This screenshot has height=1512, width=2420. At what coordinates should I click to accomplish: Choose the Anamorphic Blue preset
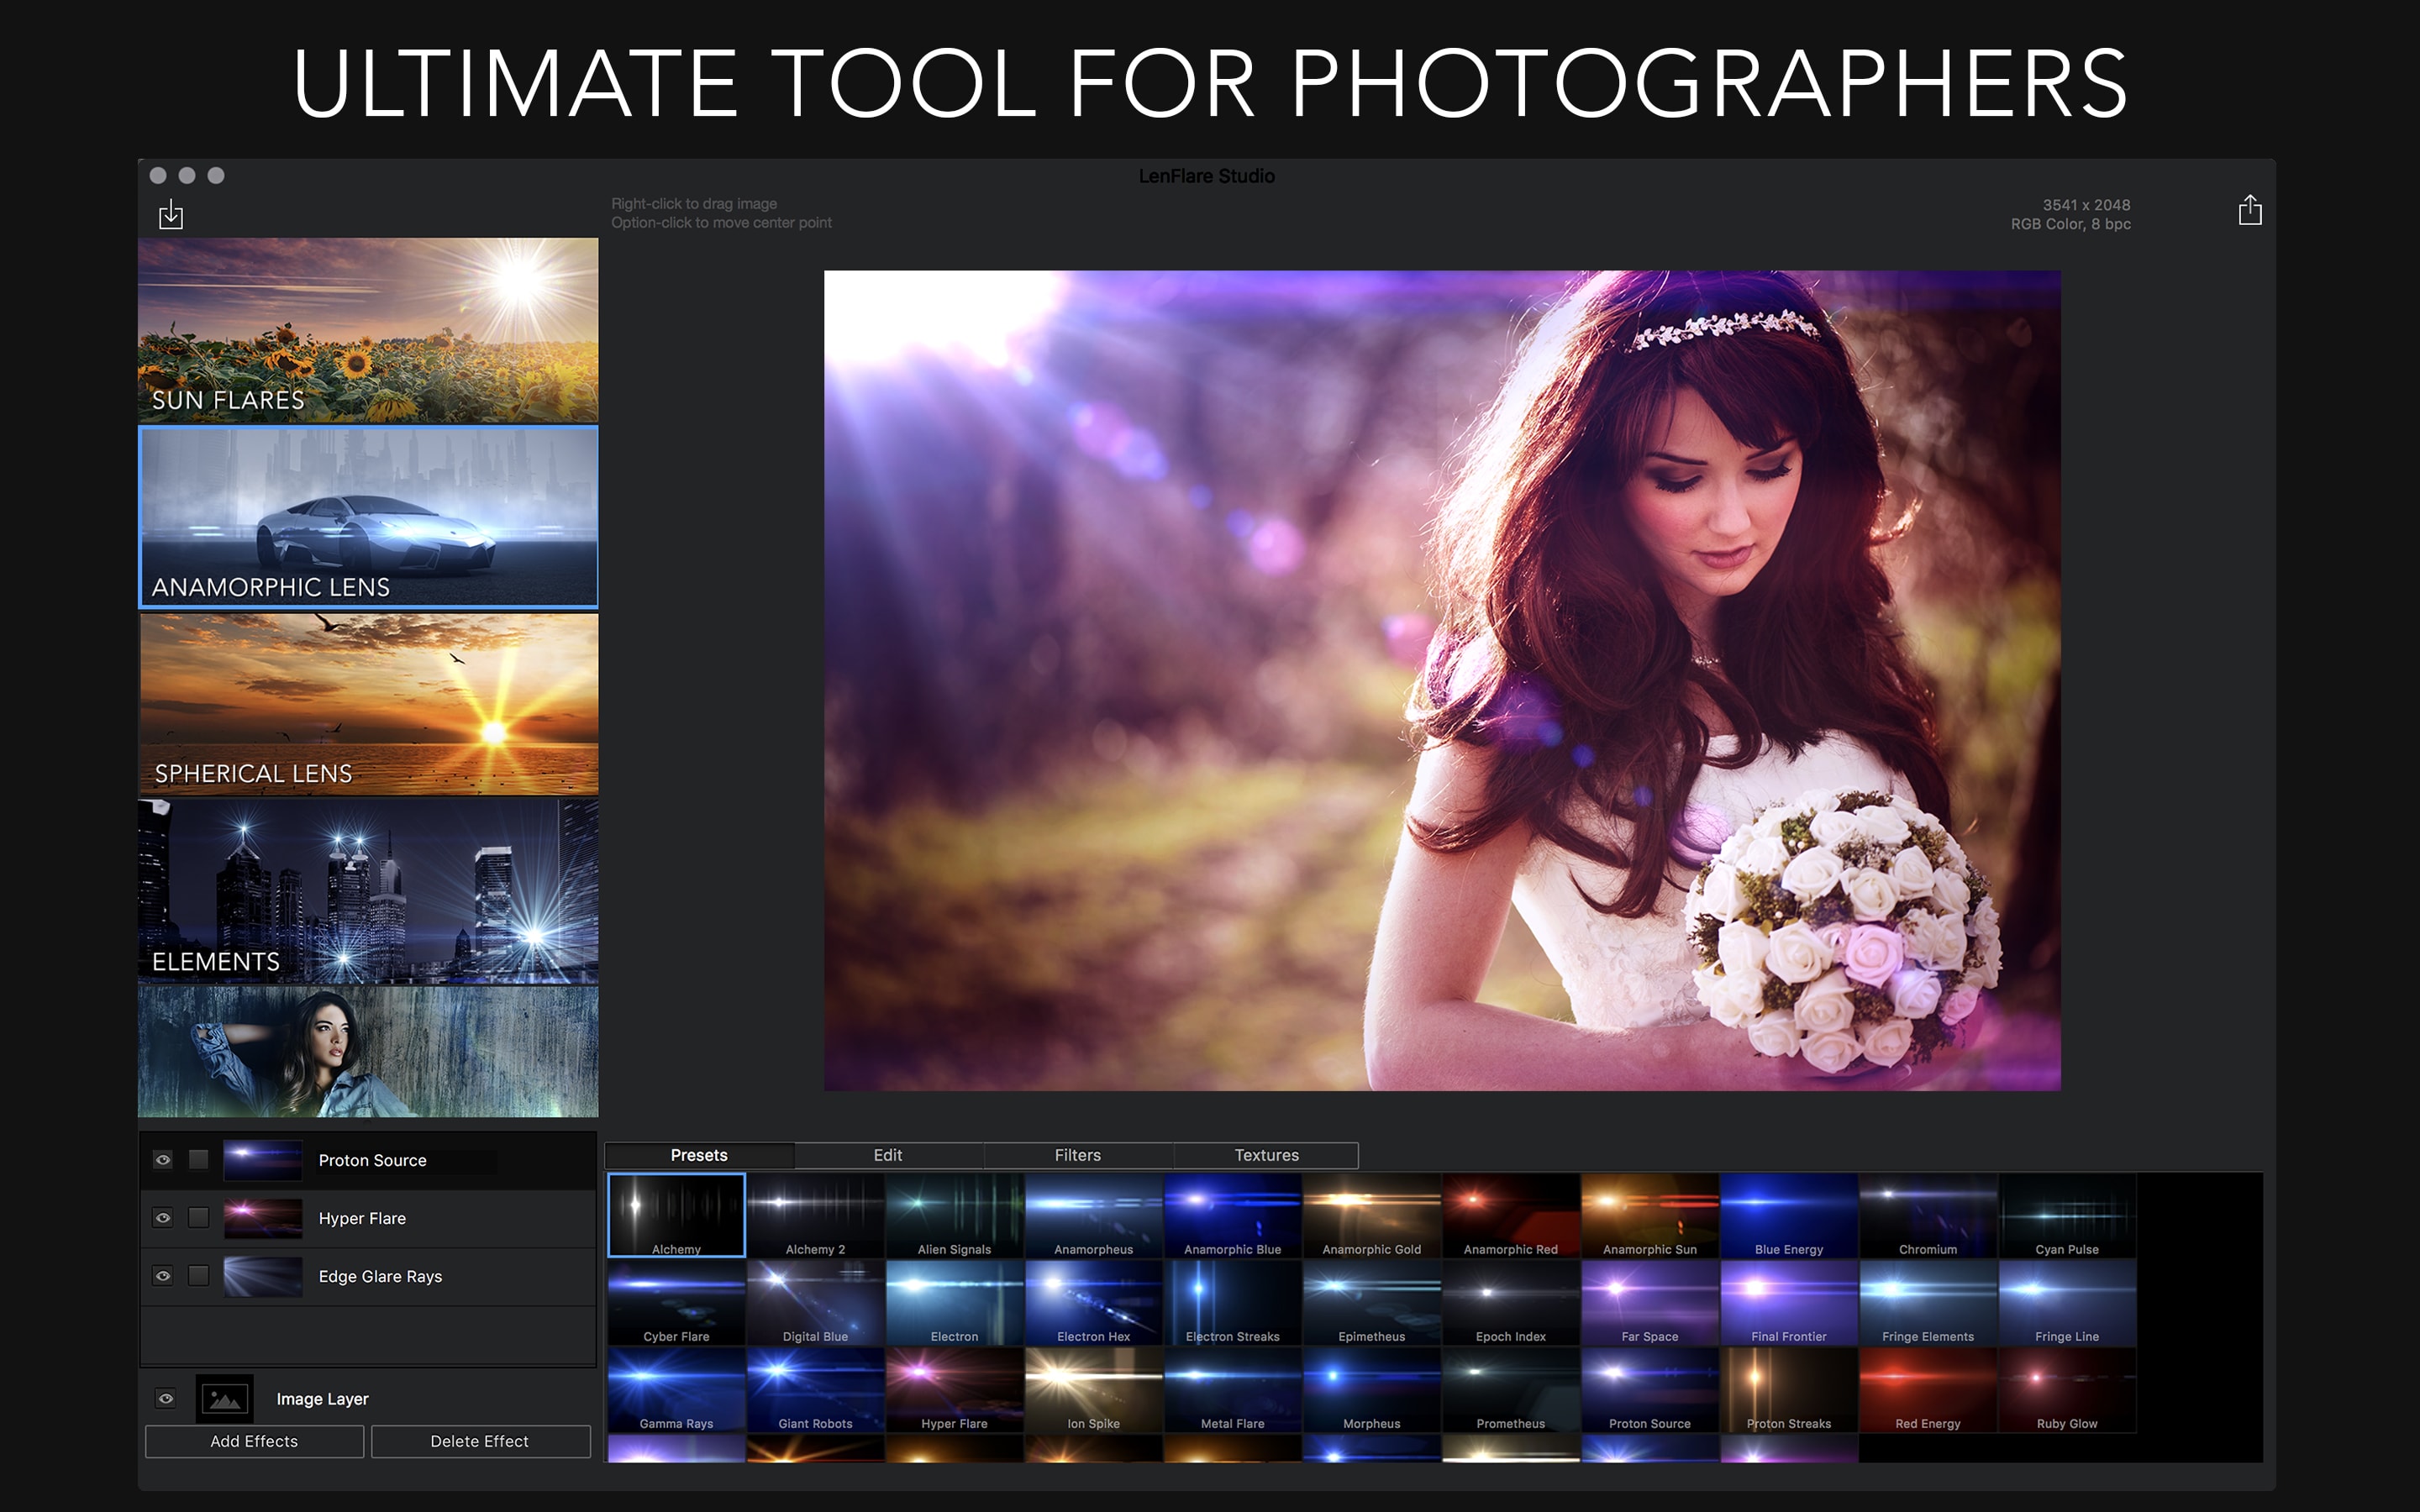coord(1232,1215)
